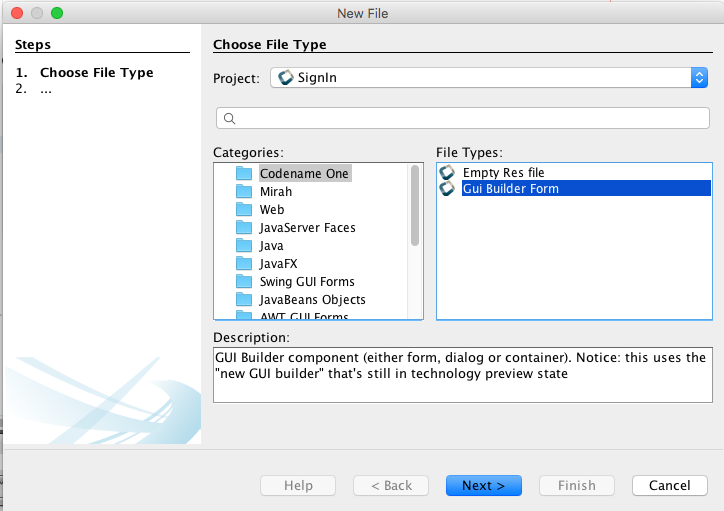
Task: Click the green maximize window button
Action: click(x=56, y=13)
